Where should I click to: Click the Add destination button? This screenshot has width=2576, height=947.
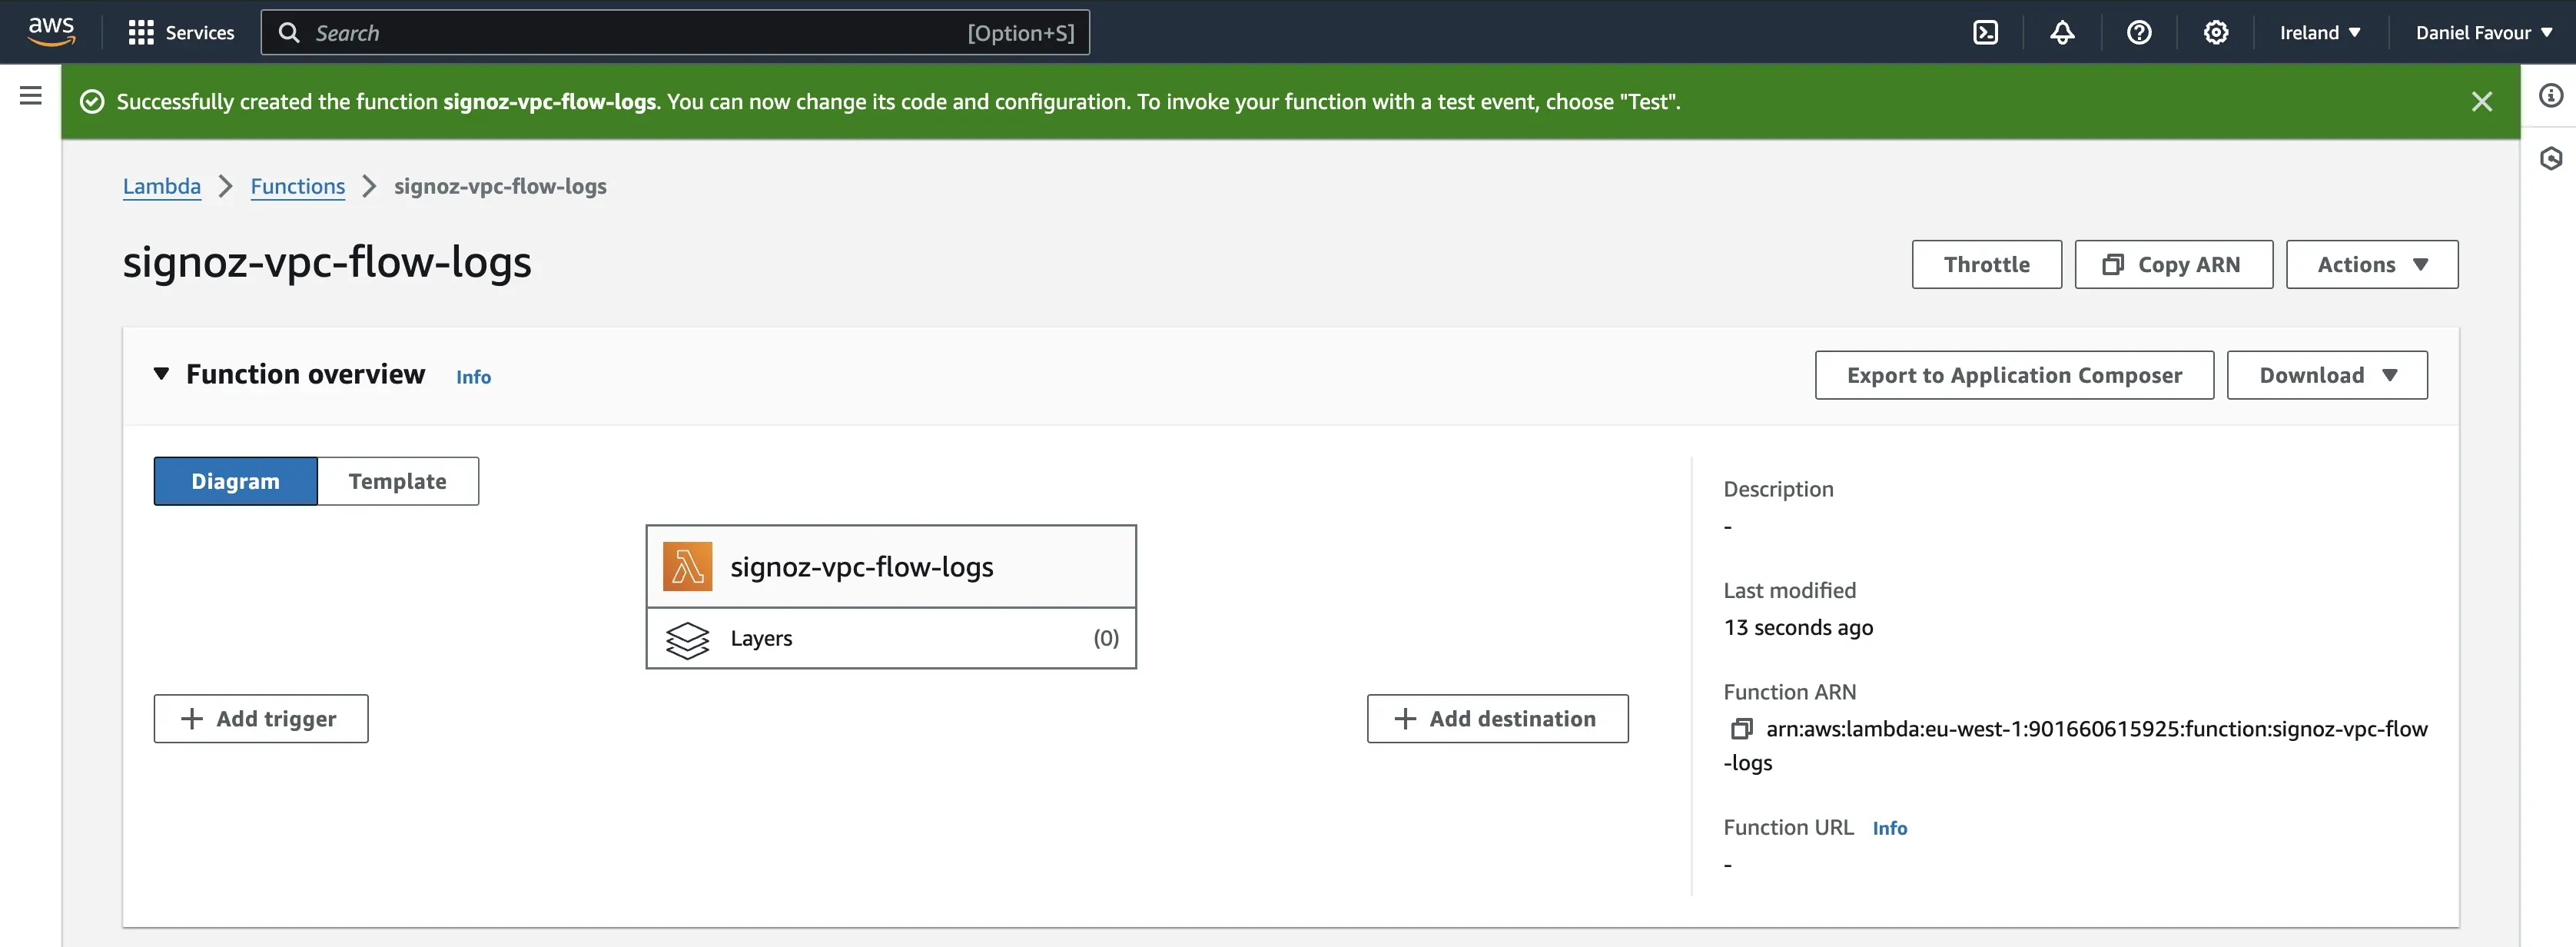(1497, 719)
